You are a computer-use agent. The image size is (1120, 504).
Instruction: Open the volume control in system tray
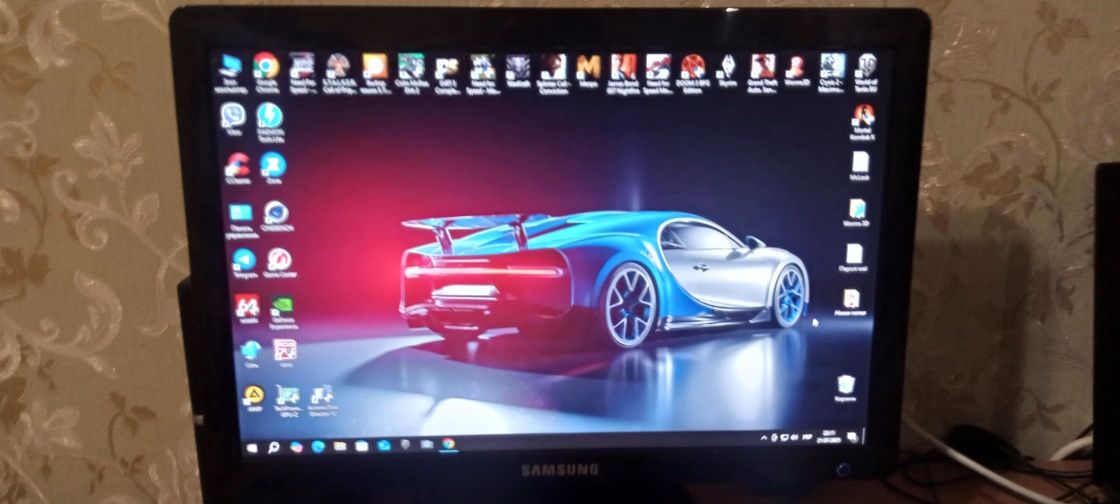(795, 436)
